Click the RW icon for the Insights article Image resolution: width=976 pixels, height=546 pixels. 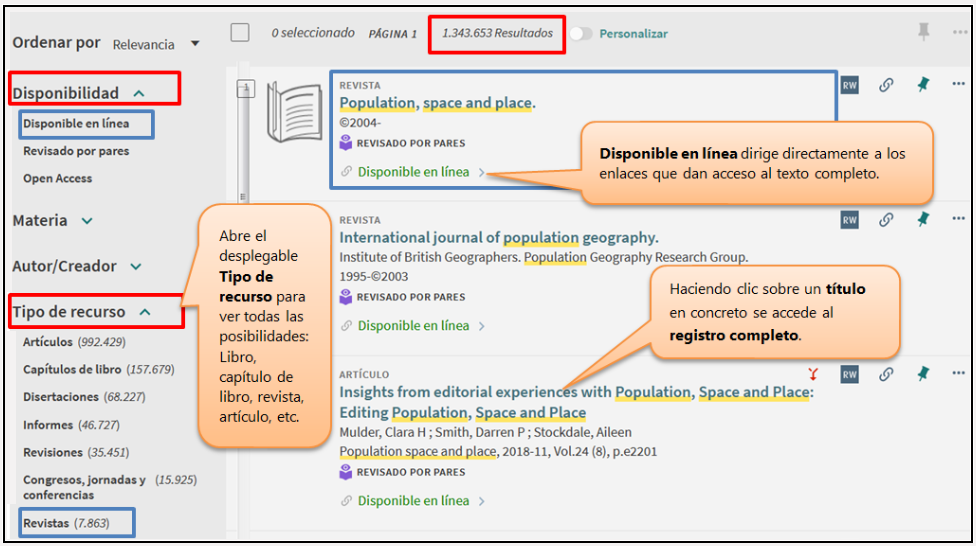[849, 374]
